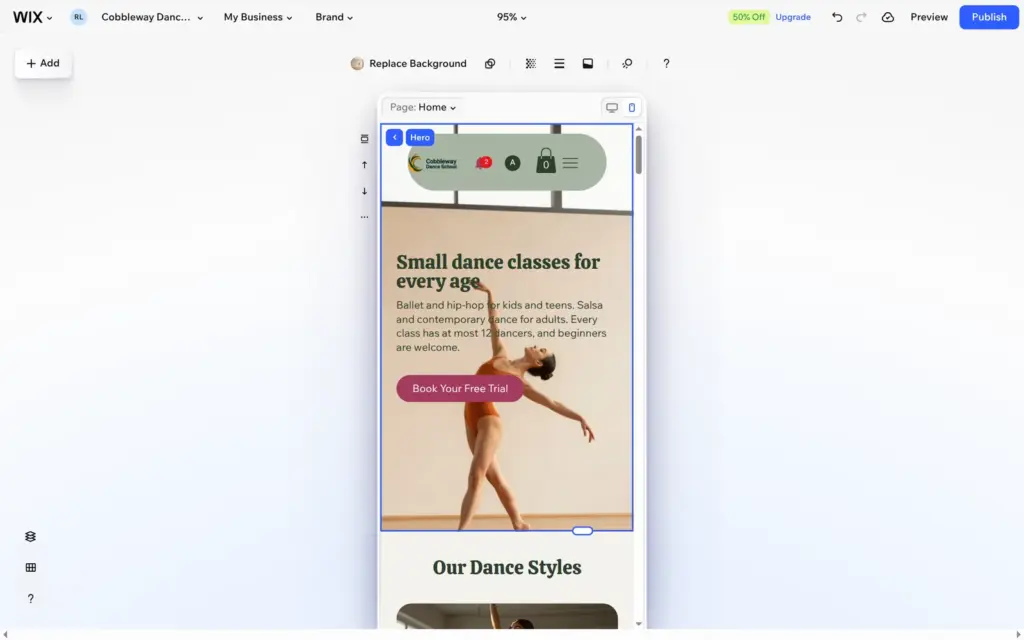
Task: Click the dotted pattern icon in section toolbar
Action: click(x=531, y=63)
